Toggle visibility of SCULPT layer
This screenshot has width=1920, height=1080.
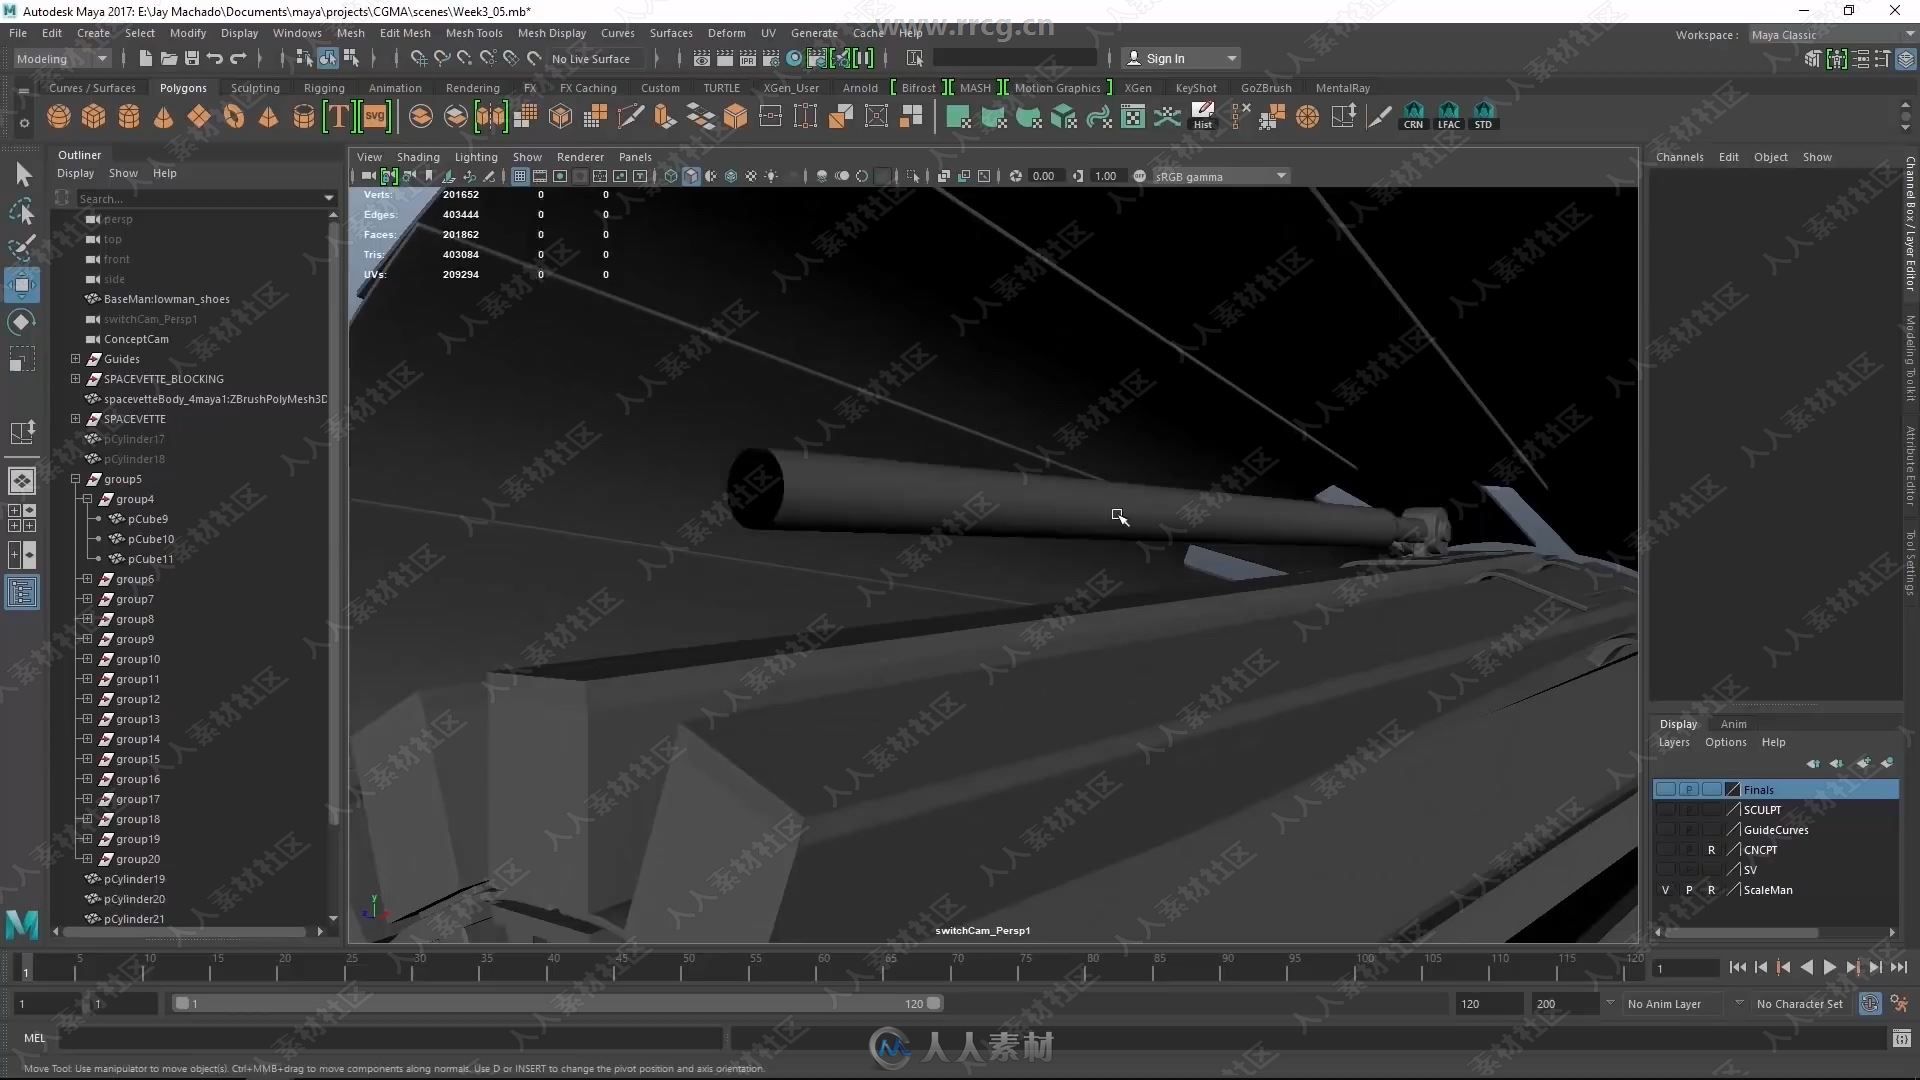[1665, 808]
